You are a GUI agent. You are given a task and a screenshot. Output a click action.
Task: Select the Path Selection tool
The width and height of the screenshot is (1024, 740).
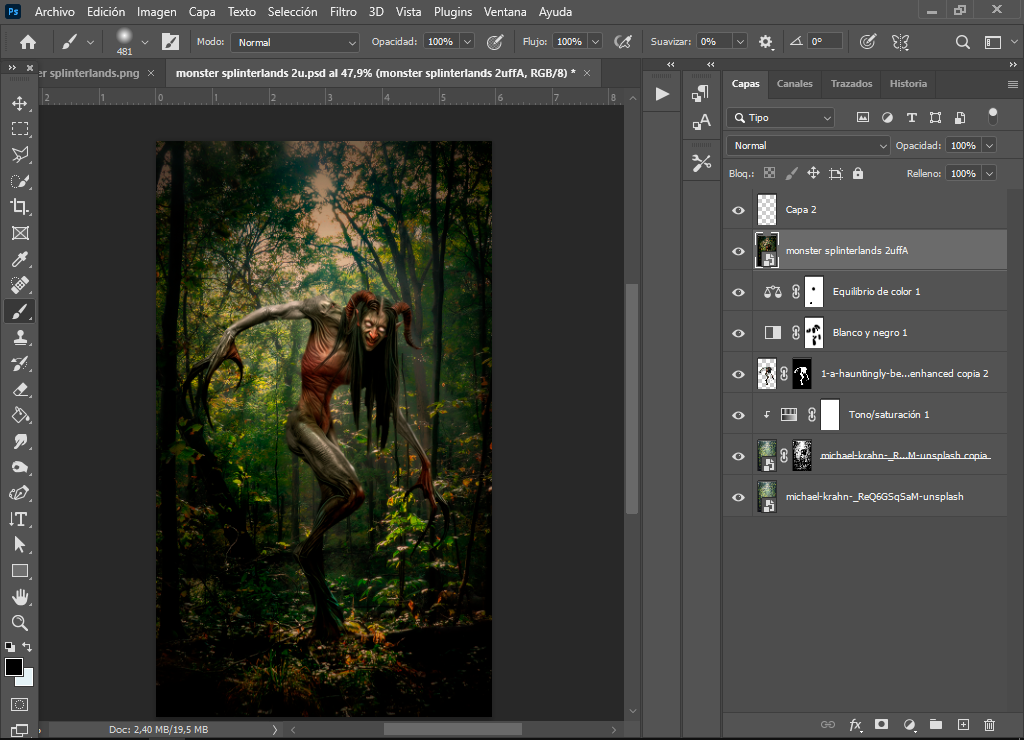click(20, 545)
